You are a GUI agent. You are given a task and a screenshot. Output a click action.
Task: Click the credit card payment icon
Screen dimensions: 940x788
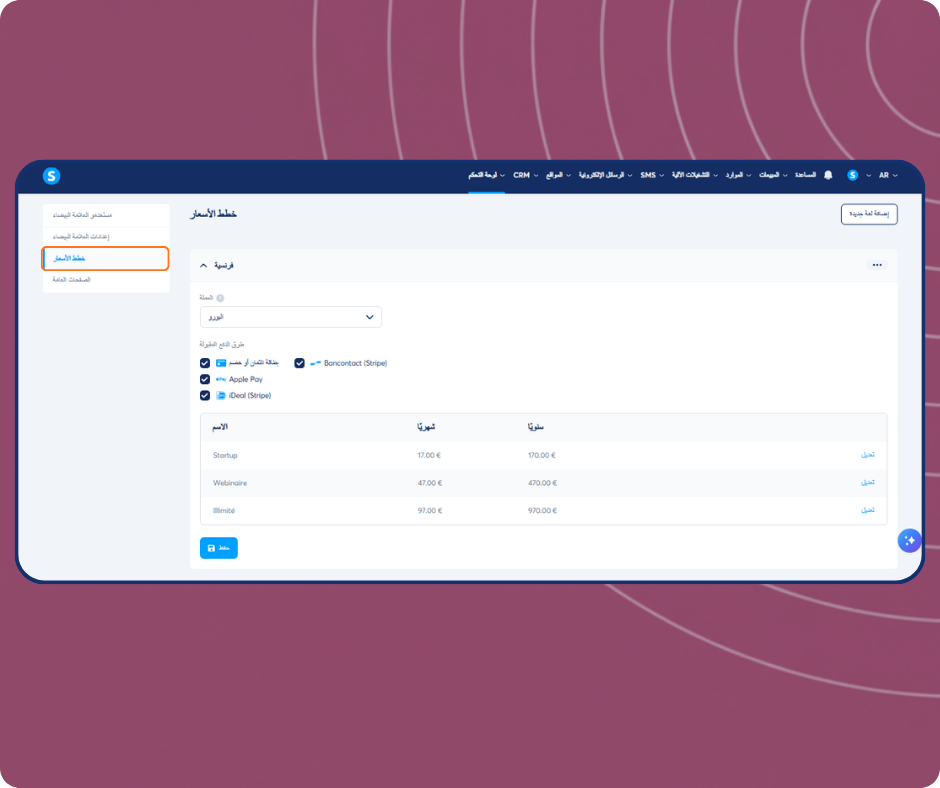tap(221, 363)
